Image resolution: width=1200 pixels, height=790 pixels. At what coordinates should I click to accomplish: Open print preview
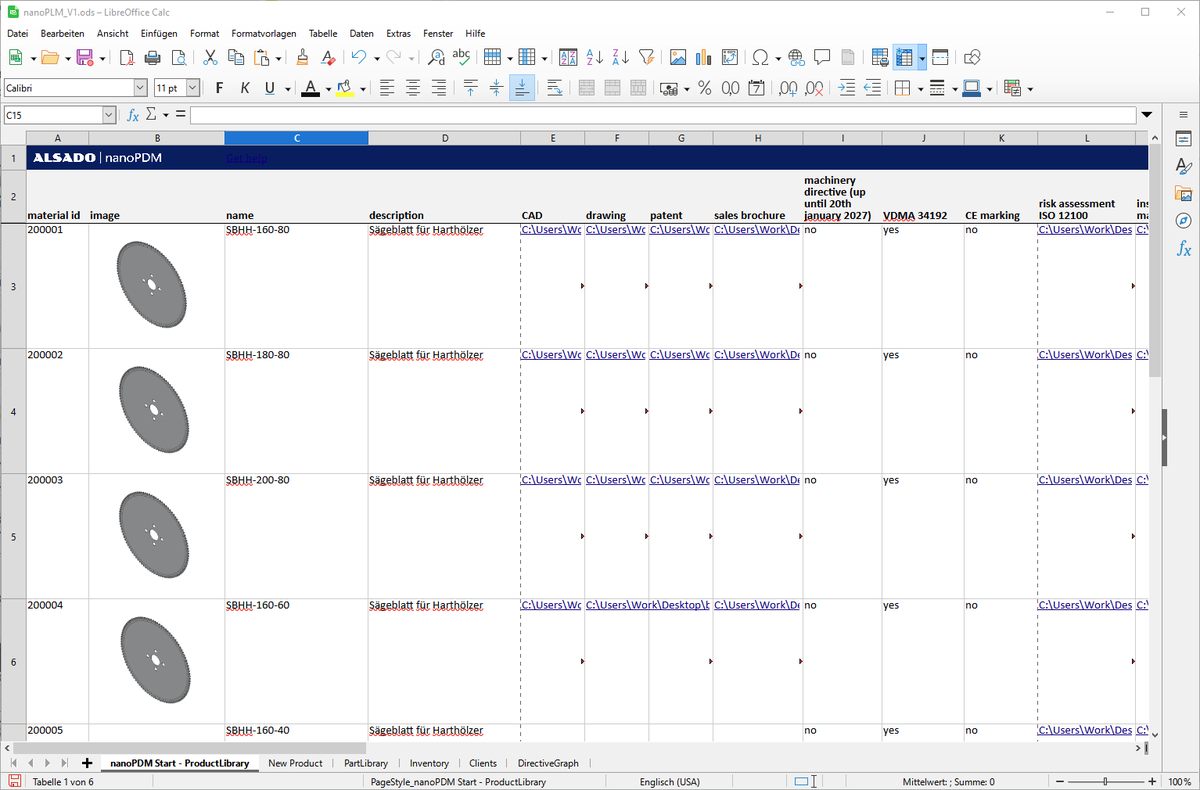point(178,58)
